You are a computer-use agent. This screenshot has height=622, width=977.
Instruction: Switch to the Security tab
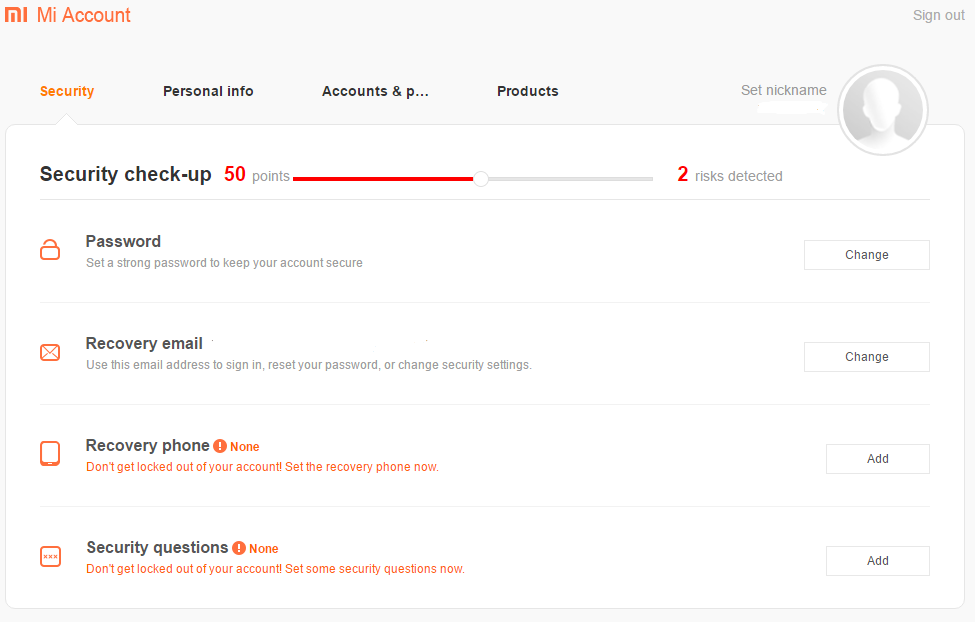click(67, 91)
